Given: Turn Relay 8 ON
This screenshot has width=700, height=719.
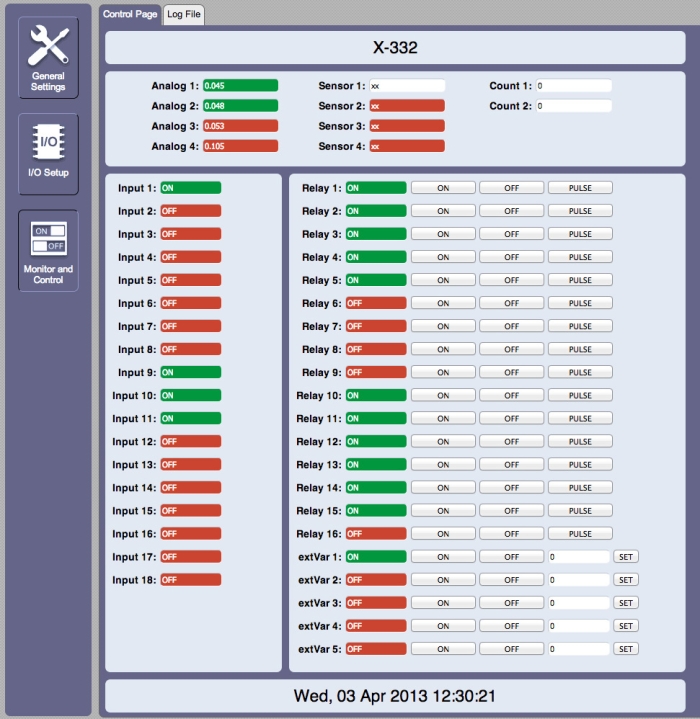Looking at the screenshot, I should (443, 349).
